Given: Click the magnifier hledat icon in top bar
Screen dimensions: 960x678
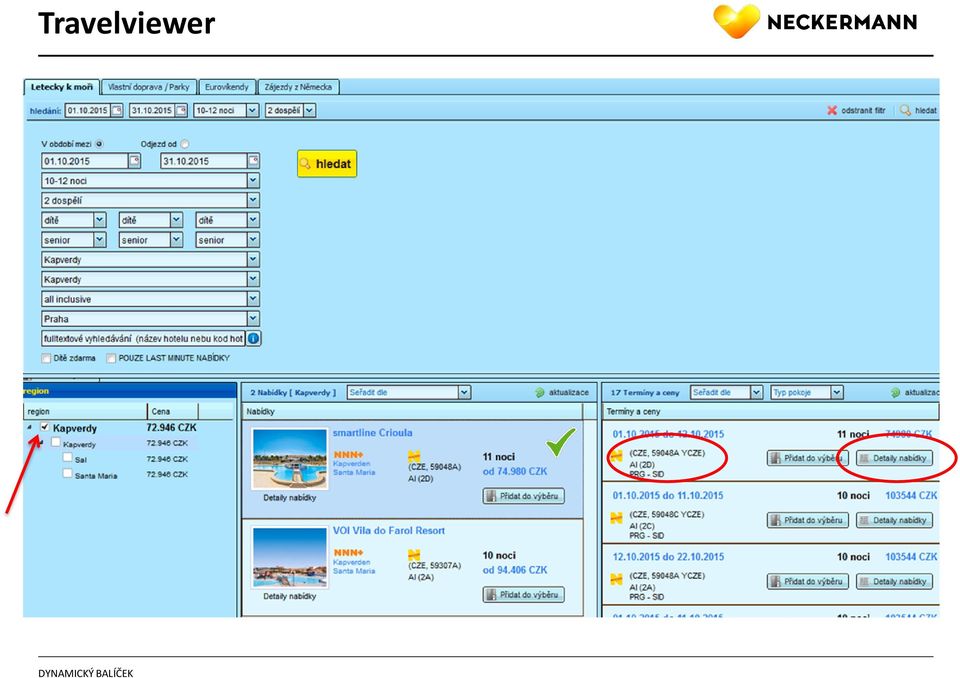Looking at the screenshot, I should [x=905, y=110].
